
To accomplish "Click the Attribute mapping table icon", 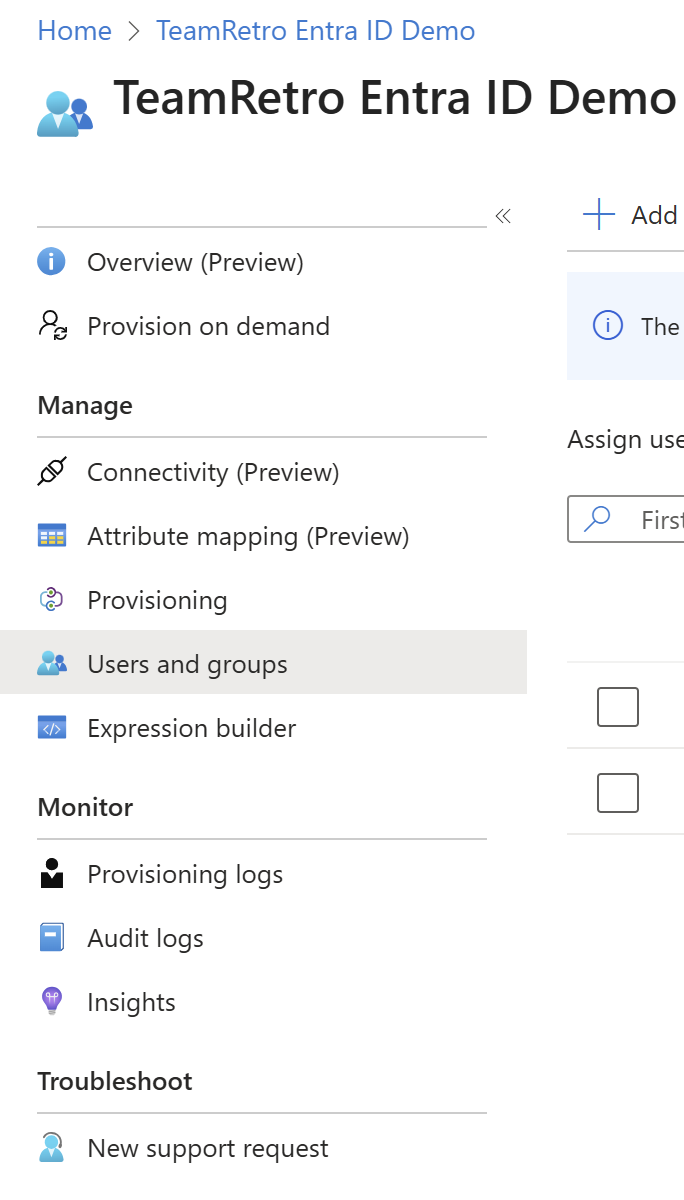I will 51,536.
